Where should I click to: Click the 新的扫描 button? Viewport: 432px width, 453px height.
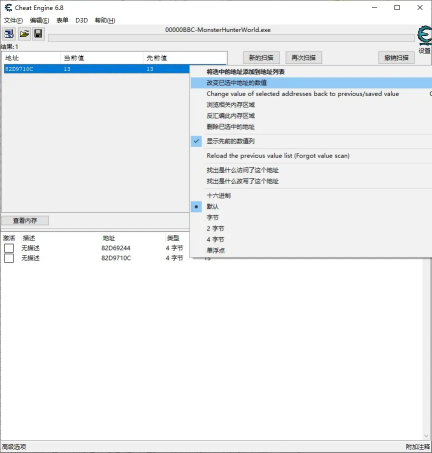coord(261,58)
